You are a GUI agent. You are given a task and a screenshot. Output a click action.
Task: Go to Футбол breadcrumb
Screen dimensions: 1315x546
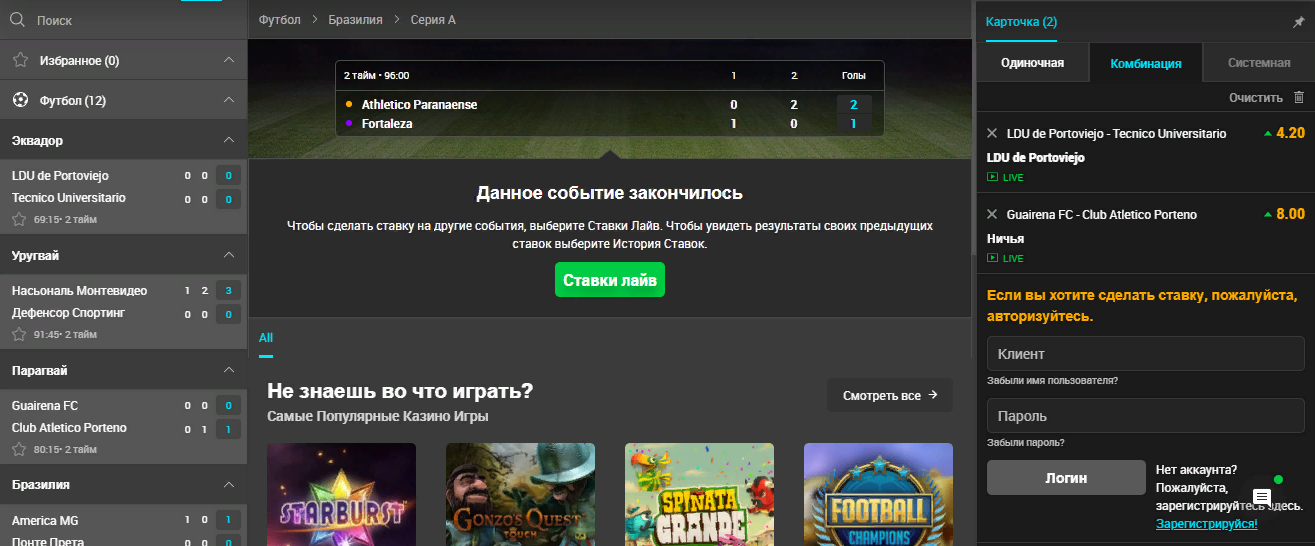click(279, 19)
